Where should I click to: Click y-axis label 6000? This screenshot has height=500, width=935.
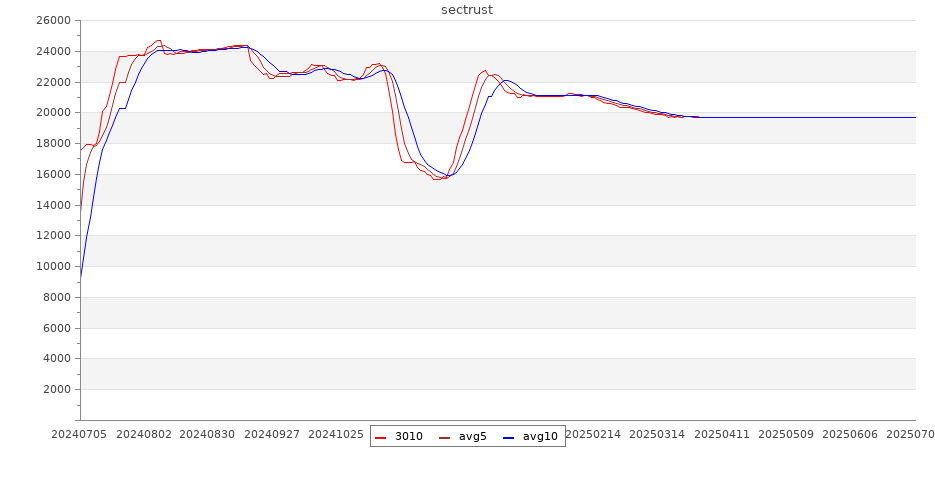coord(57,328)
